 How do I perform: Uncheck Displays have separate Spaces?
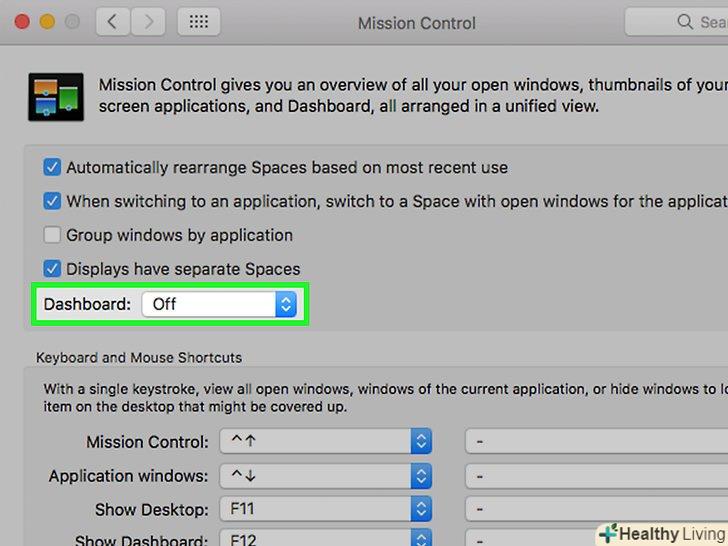click(x=52, y=269)
